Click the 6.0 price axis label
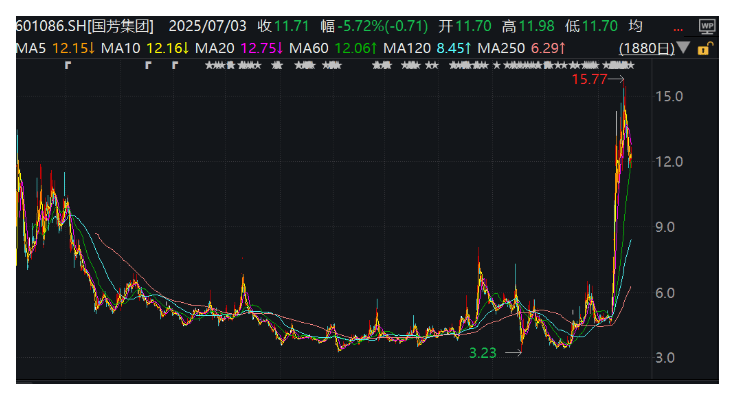 pos(665,293)
